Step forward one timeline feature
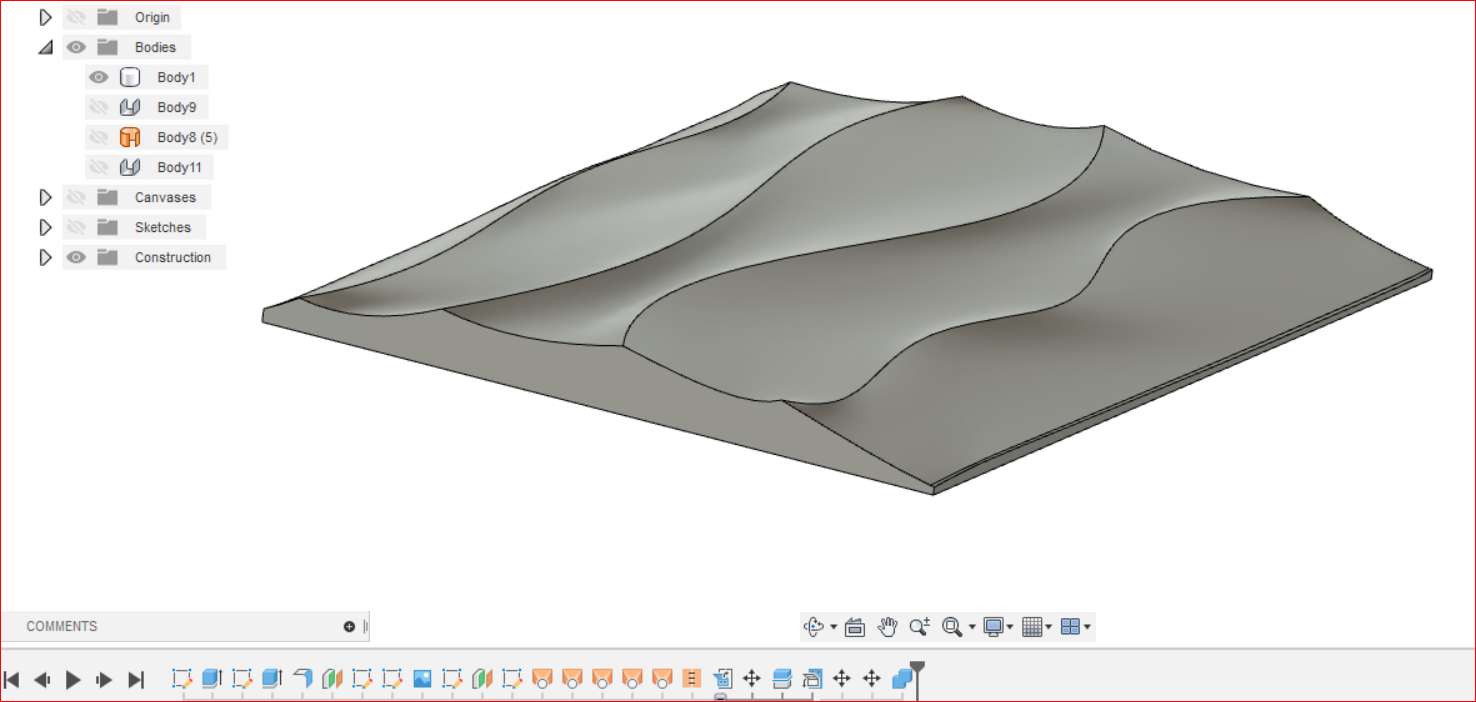The height and width of the screenshot is (702, 1476). pyautogui.click(x=104, y=680)
